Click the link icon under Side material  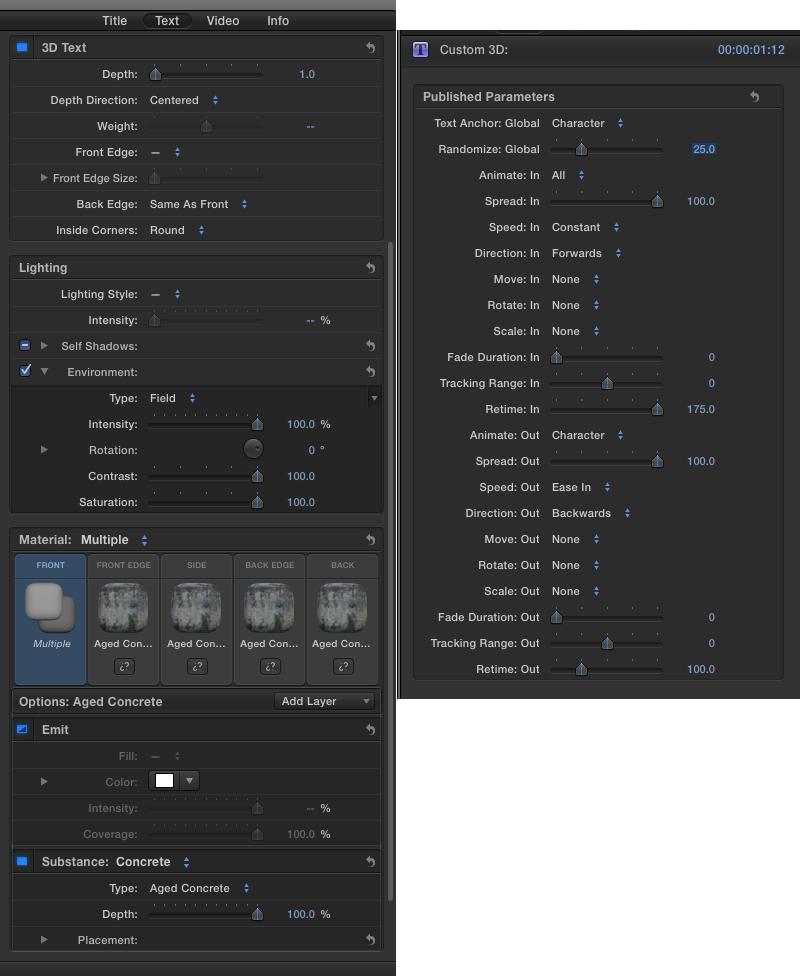click(197, 666)
